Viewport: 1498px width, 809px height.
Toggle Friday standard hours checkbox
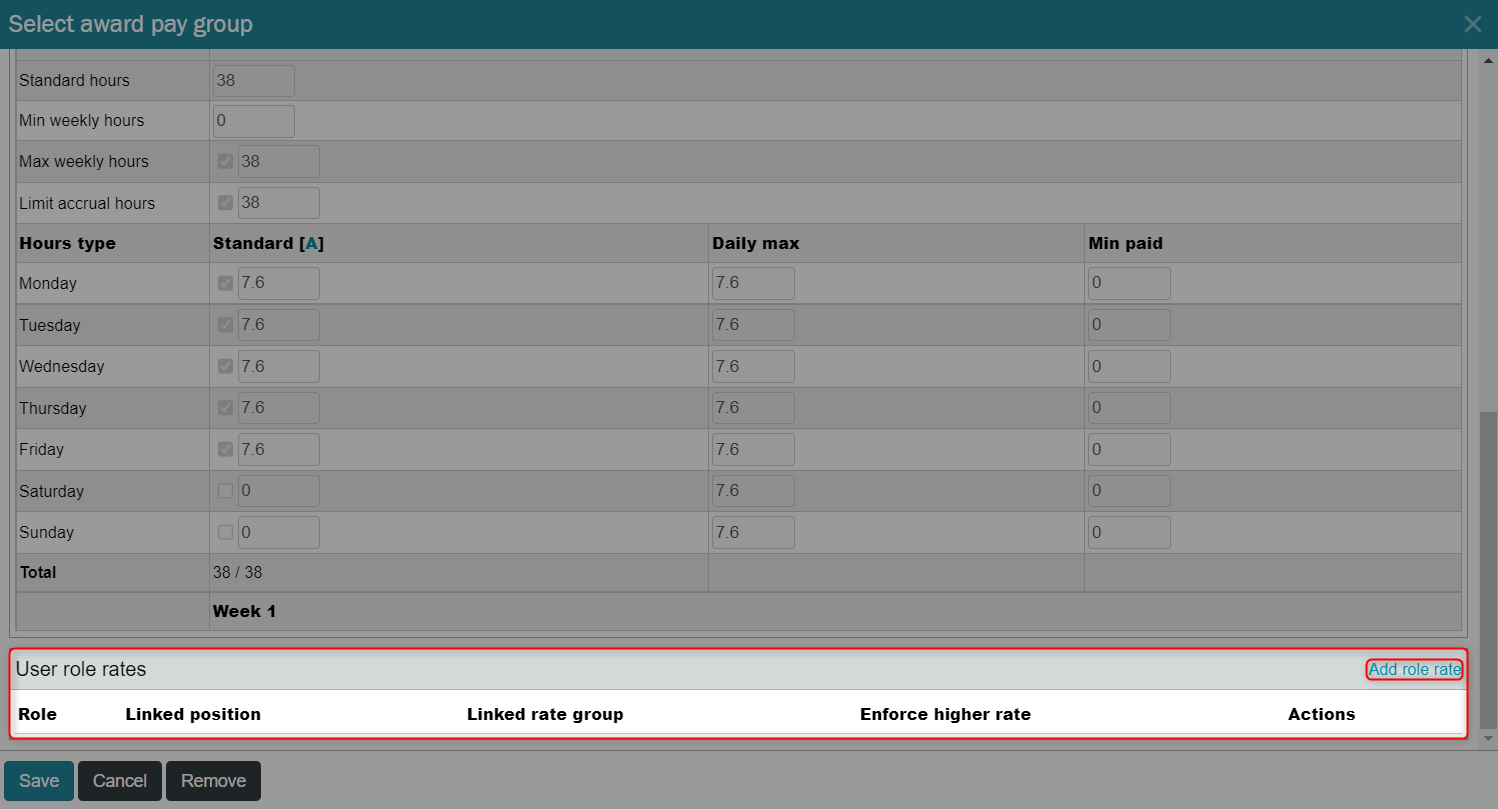click(x=225, y=450)
